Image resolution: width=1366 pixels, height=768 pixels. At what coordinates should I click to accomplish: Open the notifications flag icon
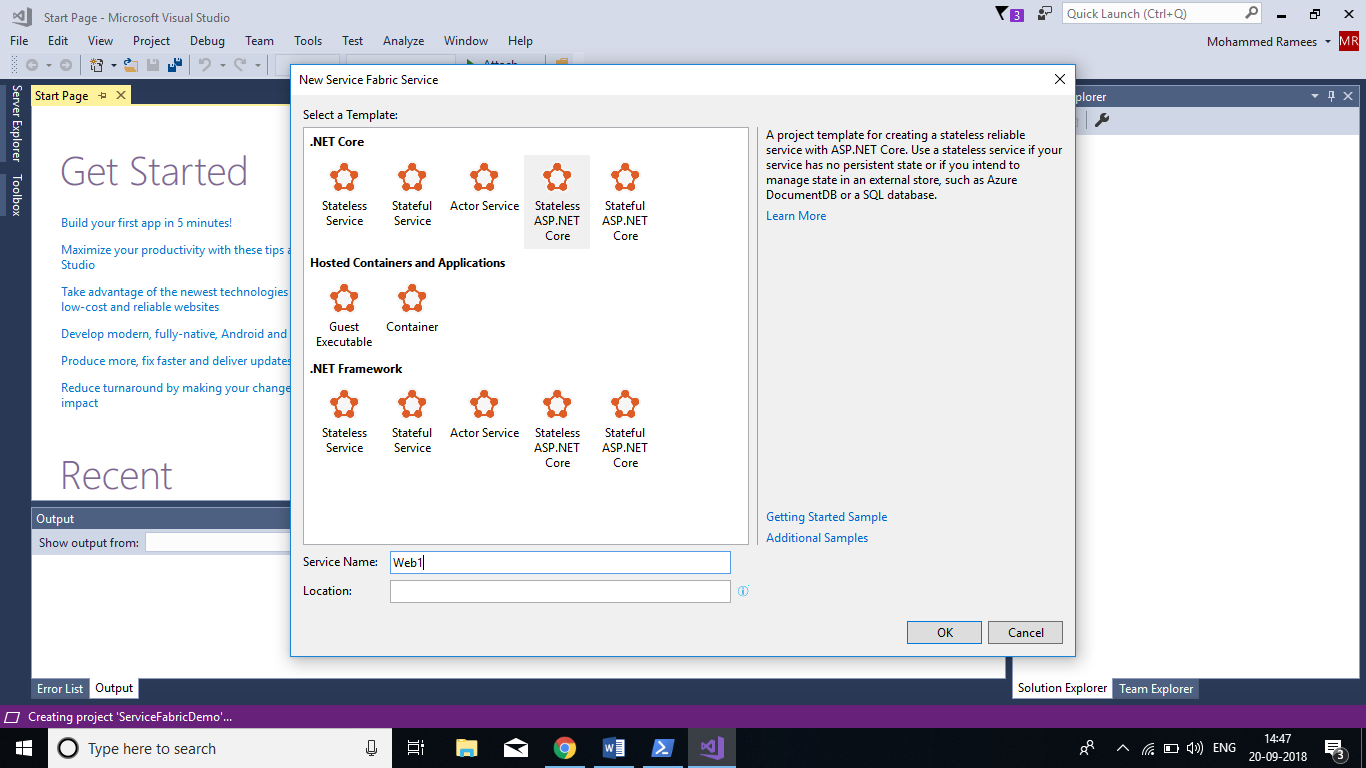coord(1003,14)
